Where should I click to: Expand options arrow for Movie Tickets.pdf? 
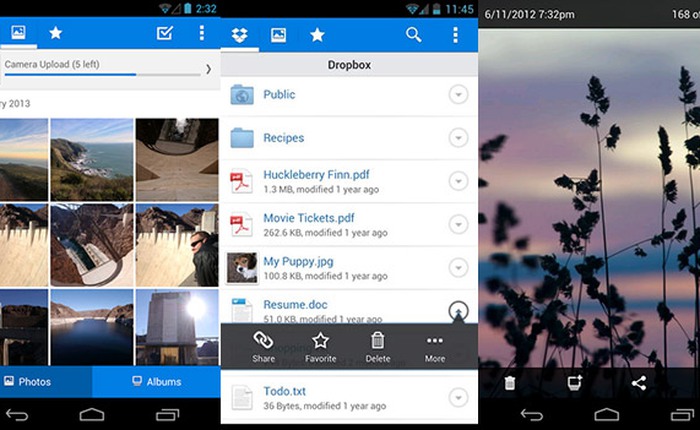[458, 225]
